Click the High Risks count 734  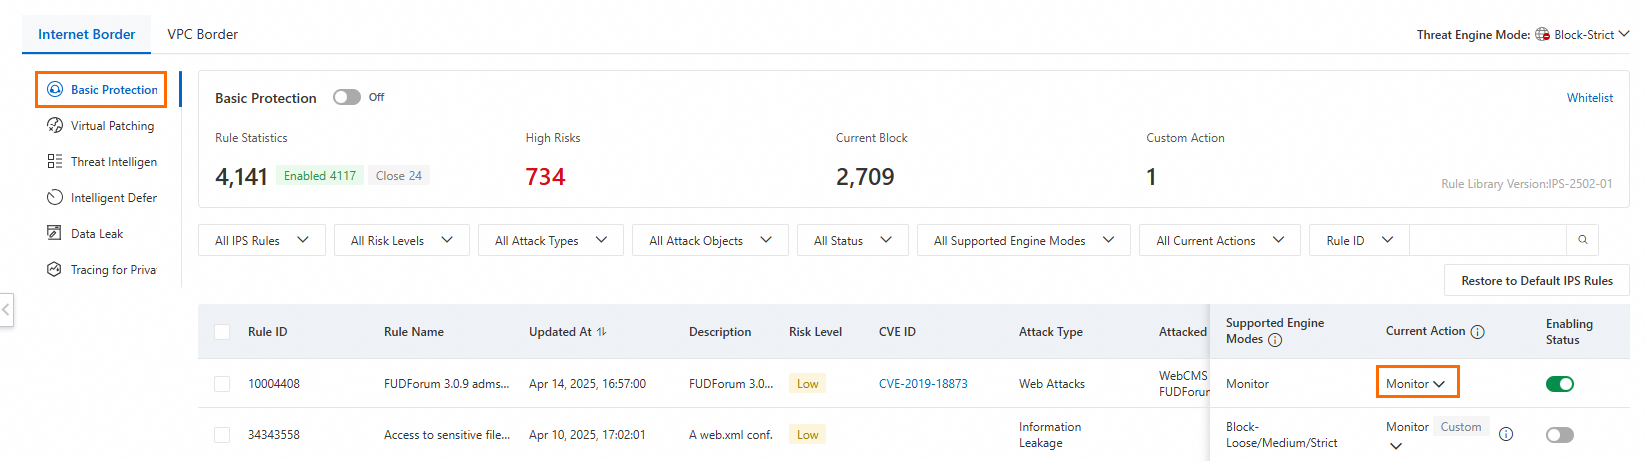pos(545,177)
